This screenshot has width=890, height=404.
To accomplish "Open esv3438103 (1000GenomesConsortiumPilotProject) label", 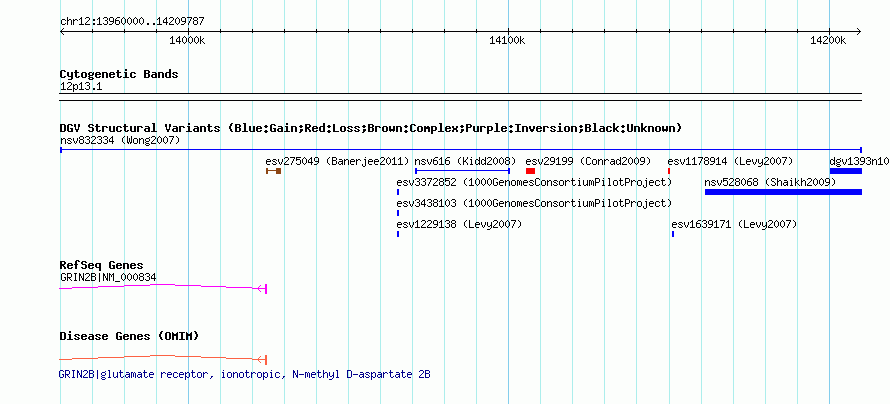I will (x=534, y=203).
